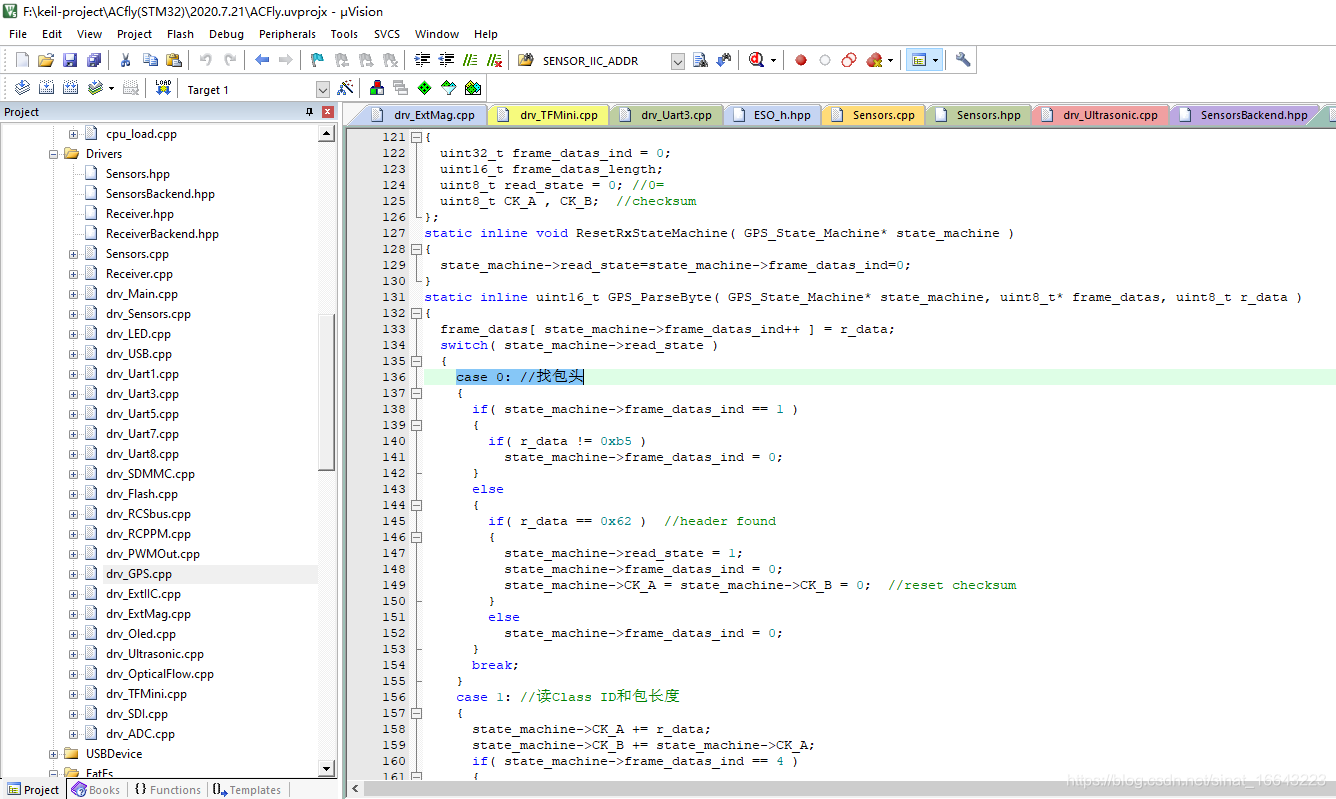Insert a bookmark with the flag icon

(x=317, y=60)
